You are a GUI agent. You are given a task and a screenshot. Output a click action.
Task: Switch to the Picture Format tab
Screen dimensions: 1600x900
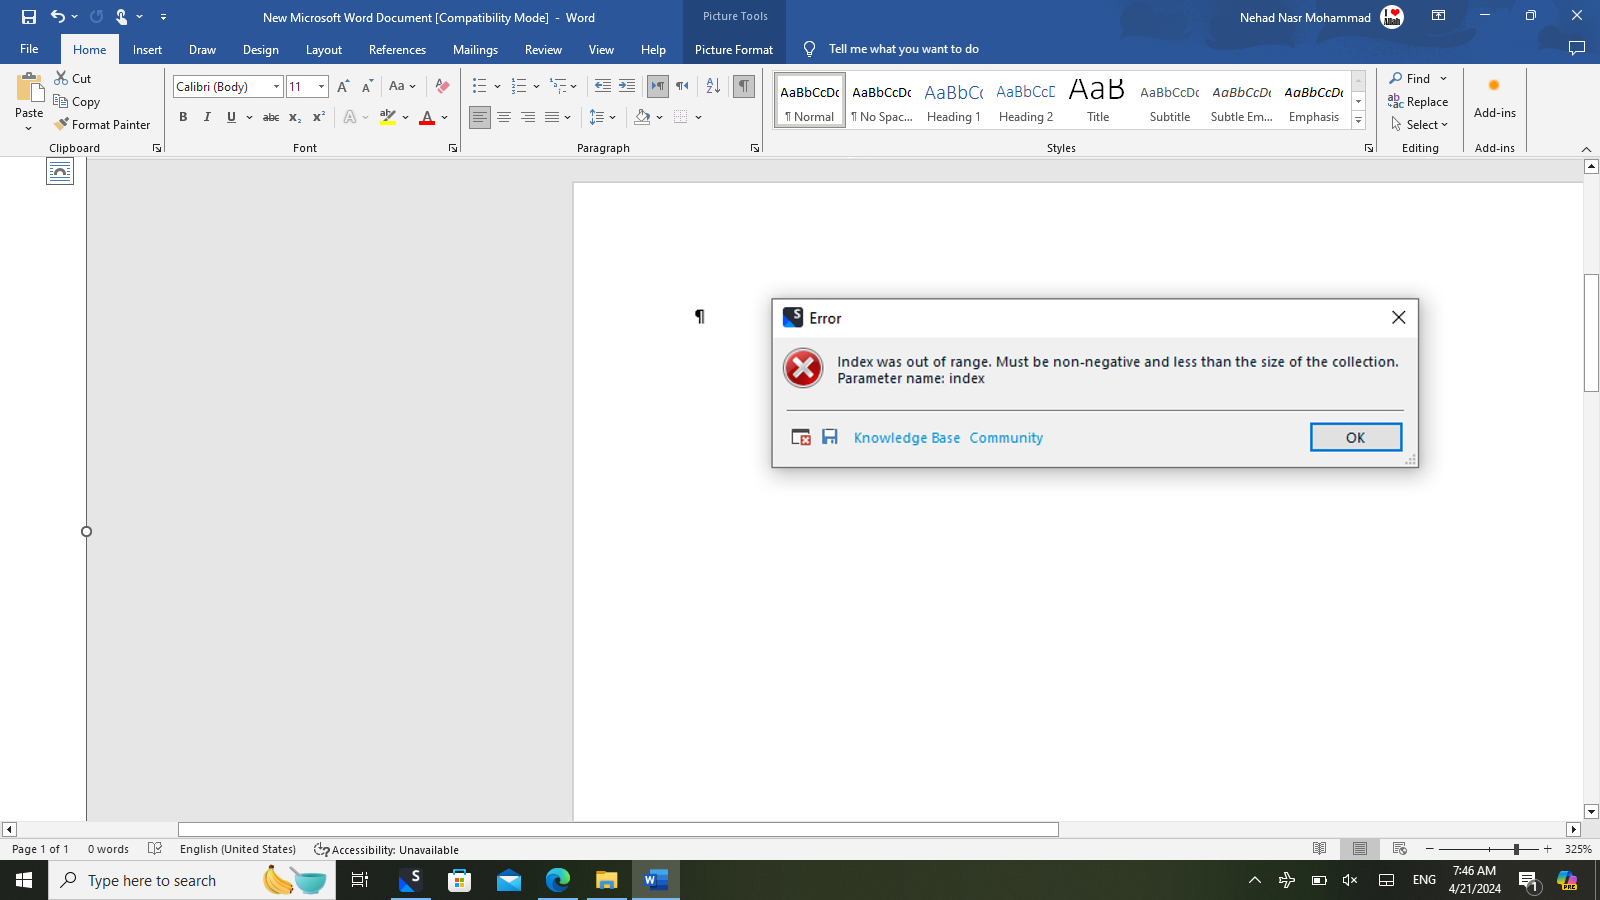pos(734,49)
